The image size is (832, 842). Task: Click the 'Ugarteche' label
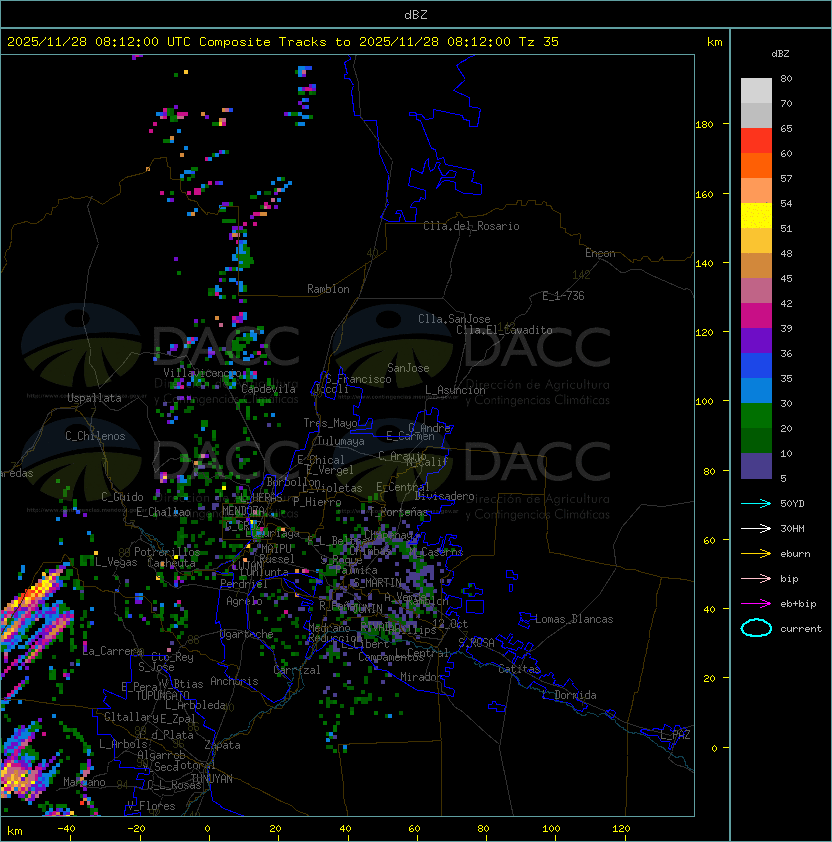[247, 634]
